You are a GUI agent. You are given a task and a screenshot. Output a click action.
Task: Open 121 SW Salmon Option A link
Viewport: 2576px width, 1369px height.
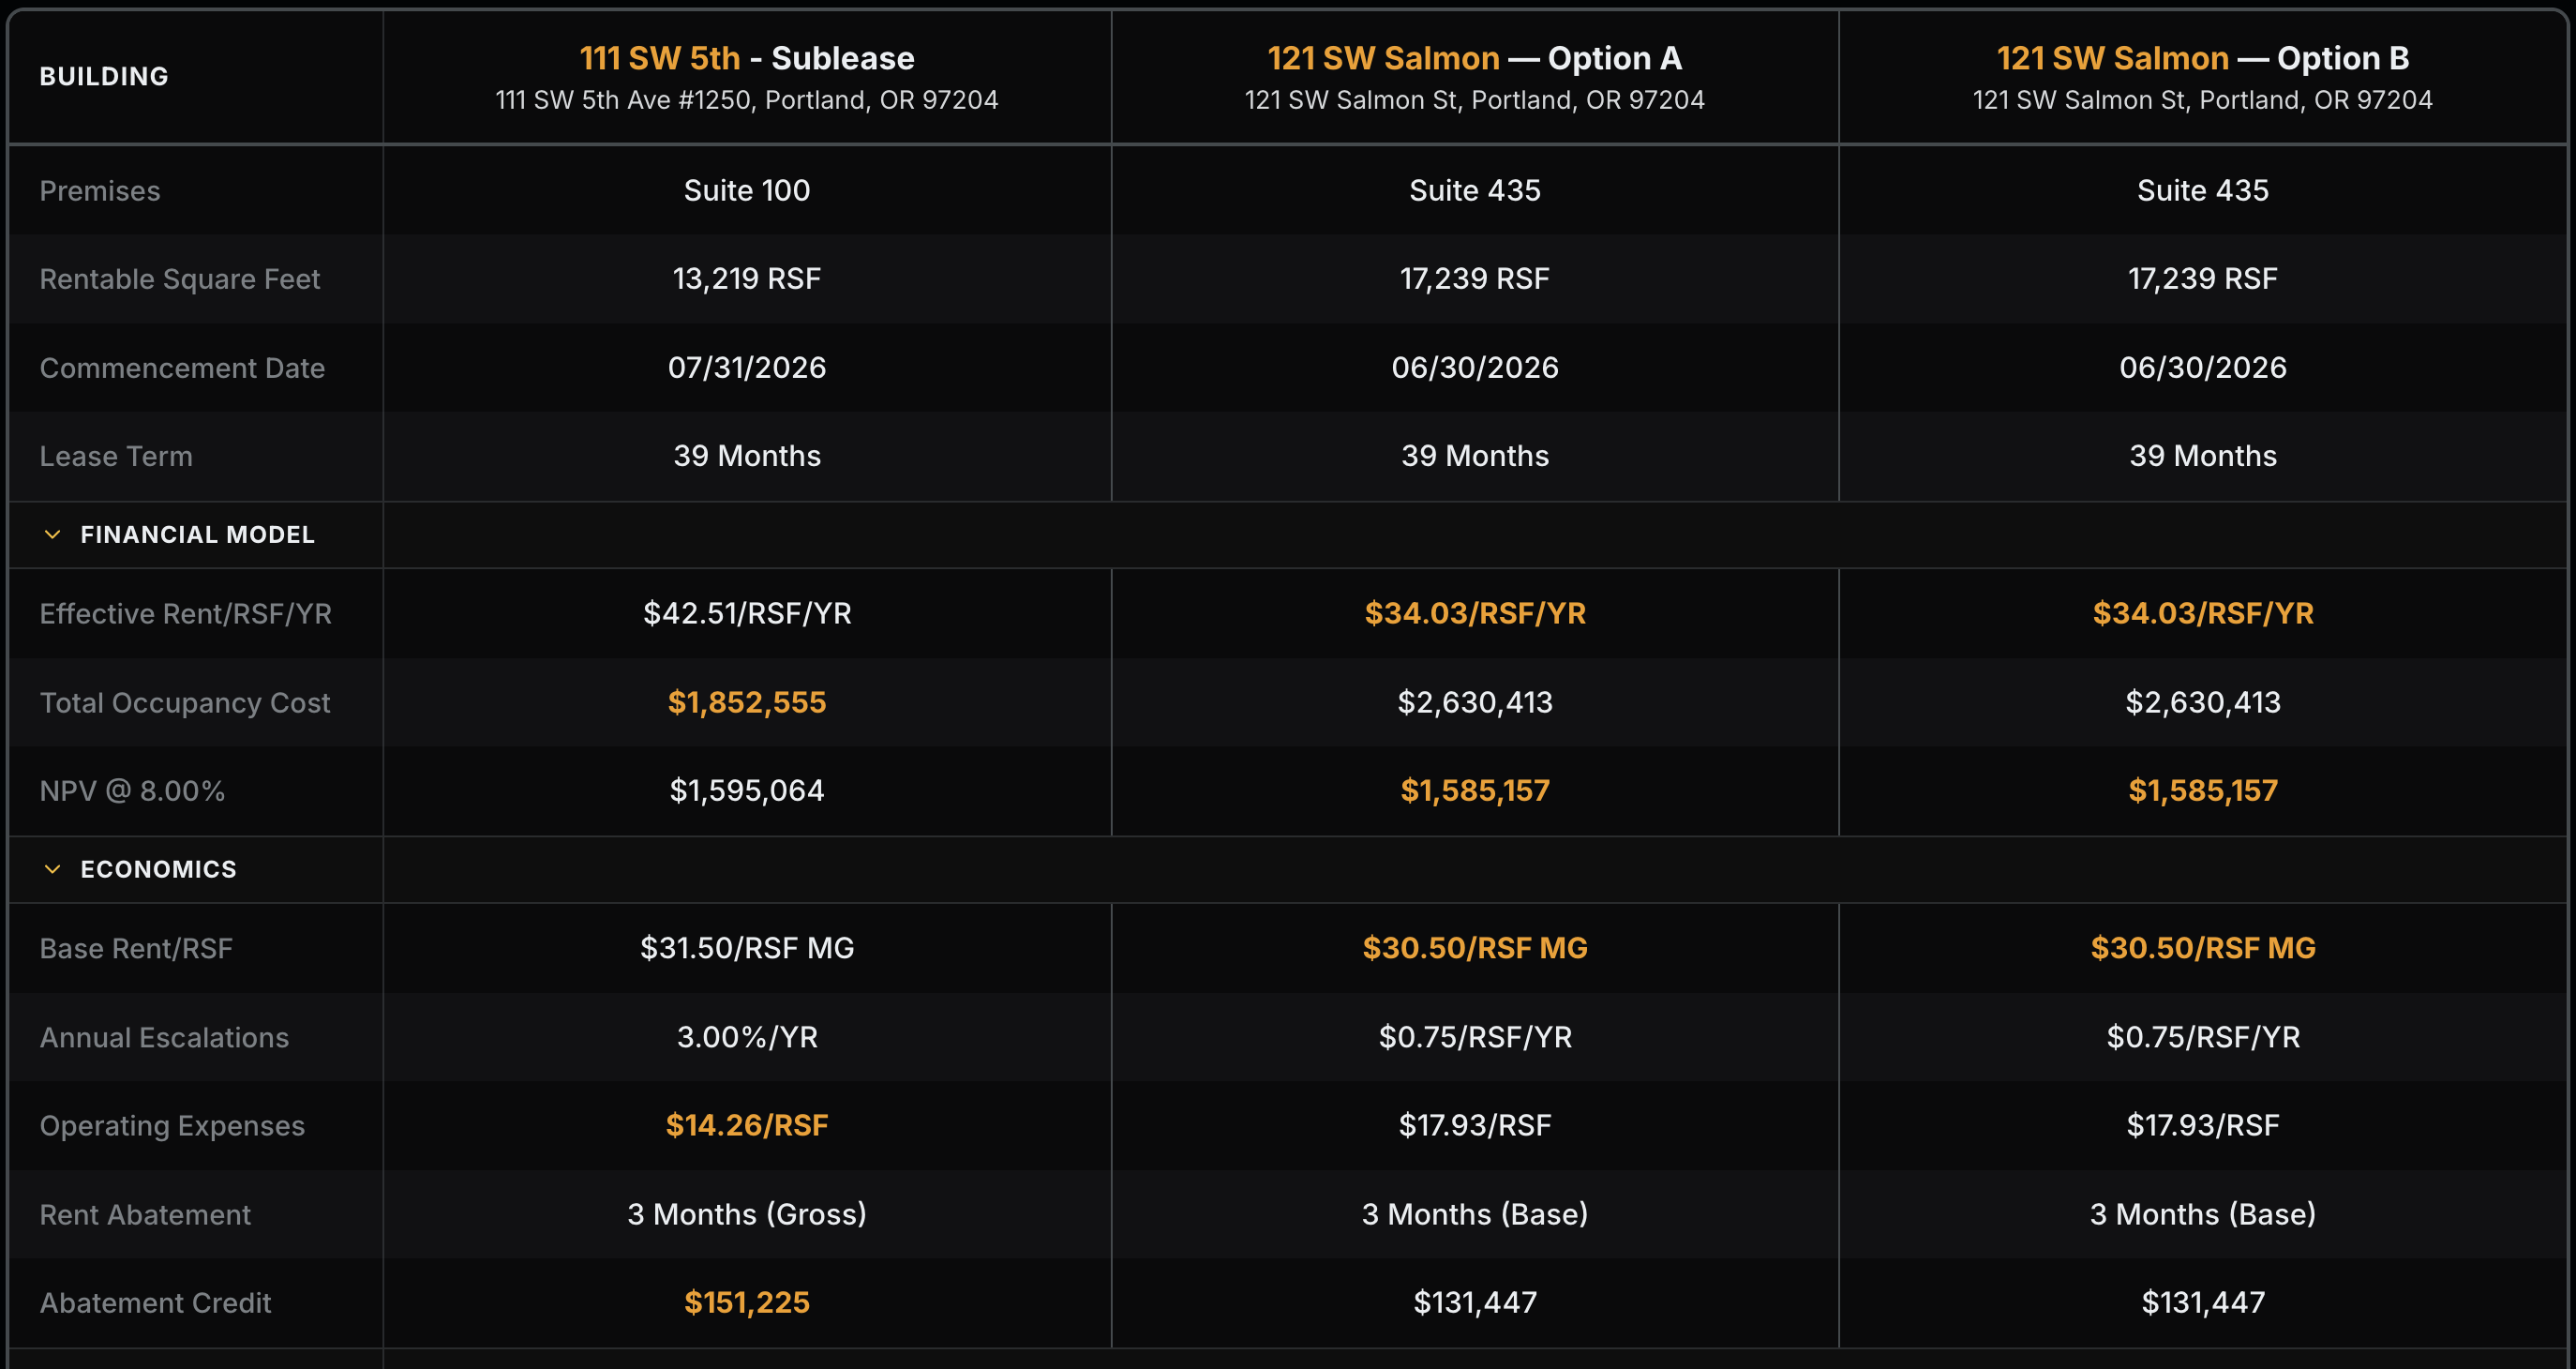tap(1383, 58)
